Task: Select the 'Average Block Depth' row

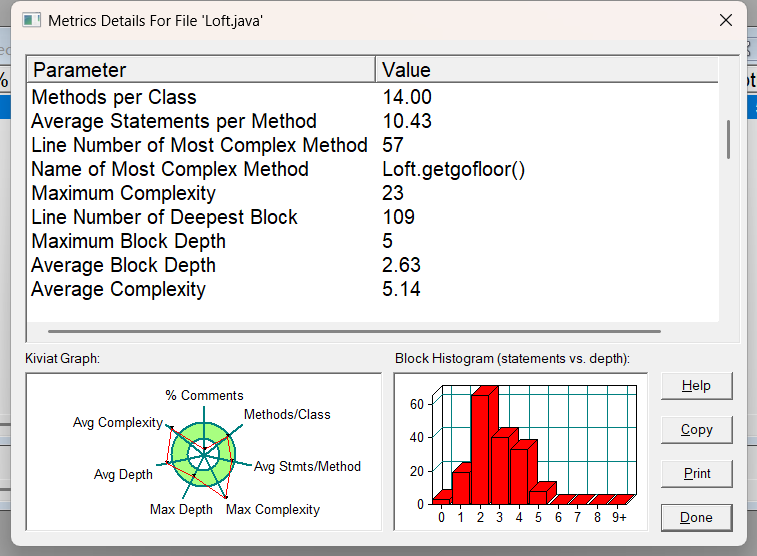Action: [x=373, y=265]
